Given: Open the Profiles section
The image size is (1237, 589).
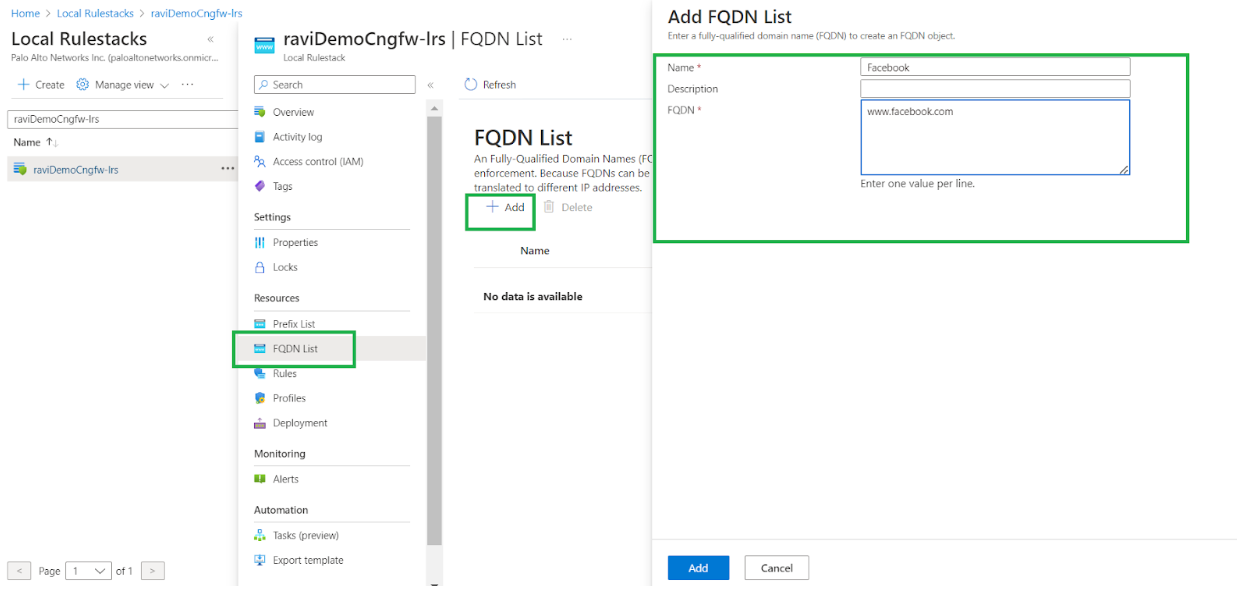Looking at the screenshot, I should 290,398.
